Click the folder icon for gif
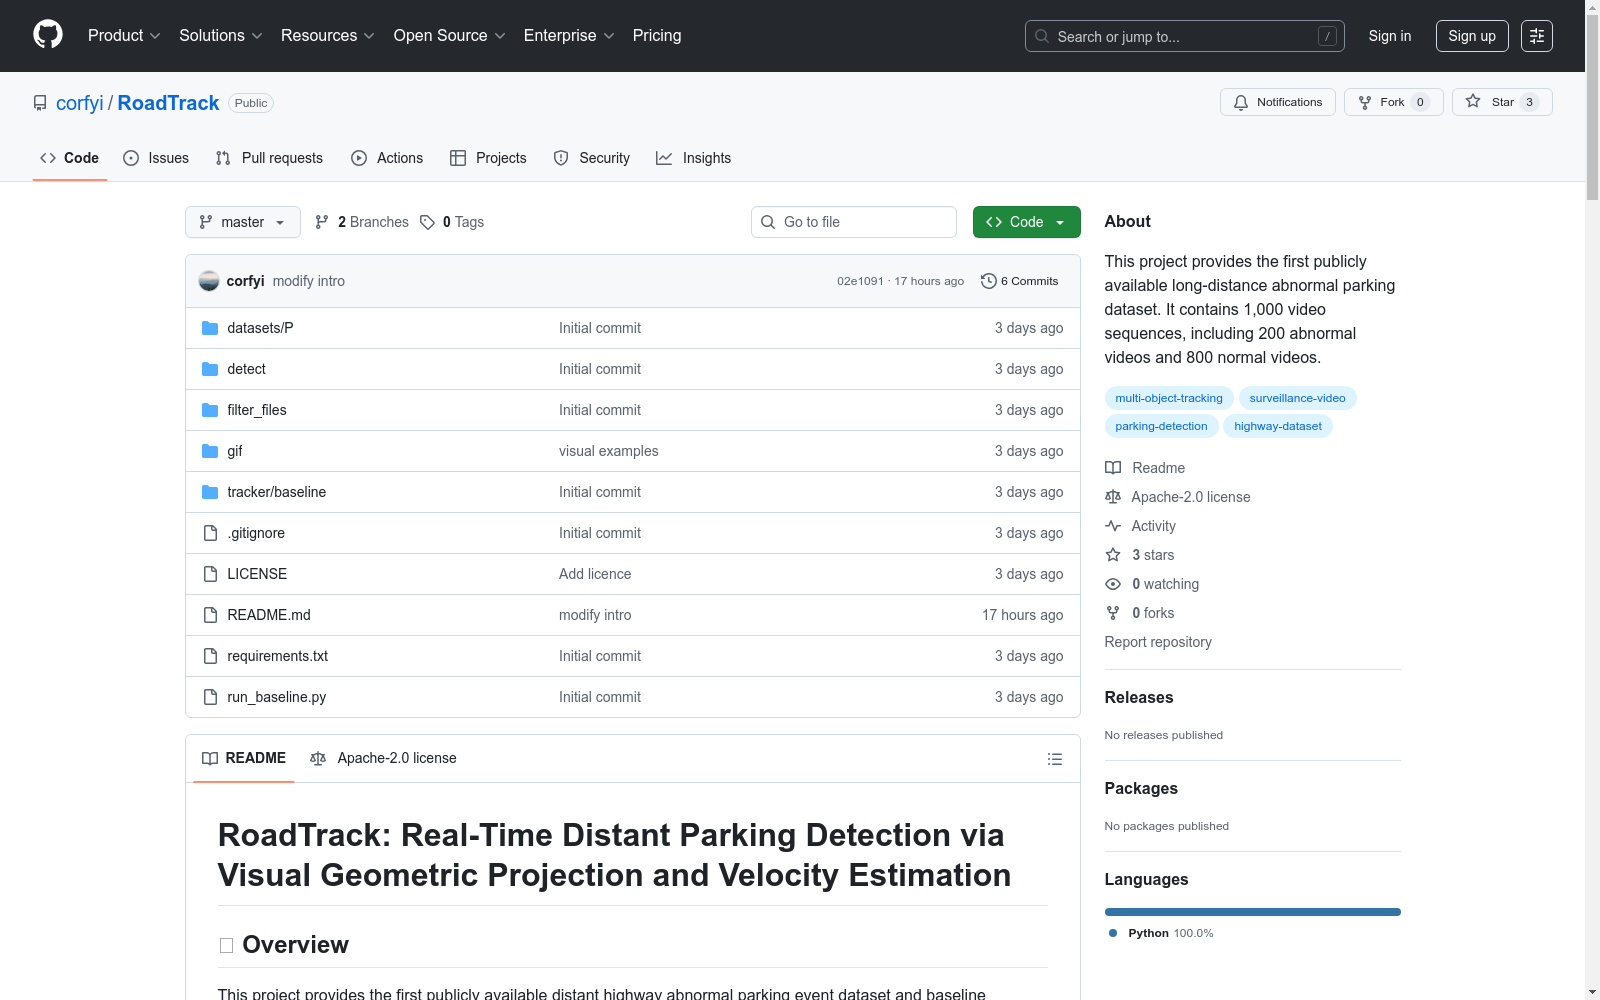This screenshot has height=1000, width=1600. click(210, 451)
